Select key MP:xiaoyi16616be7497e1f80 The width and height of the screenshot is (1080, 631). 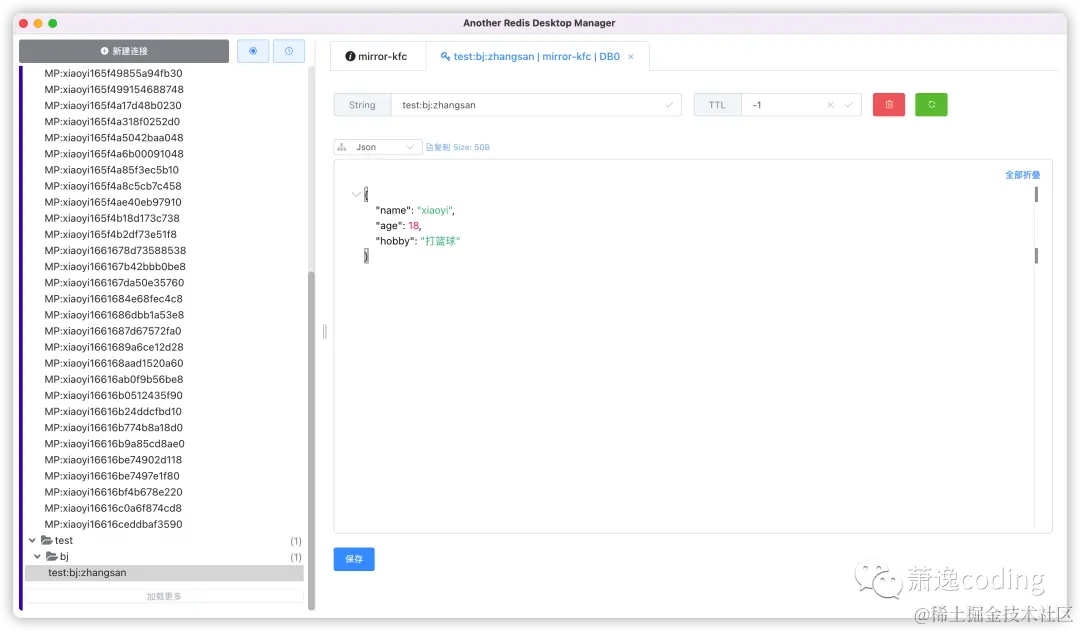click(112, 476)
